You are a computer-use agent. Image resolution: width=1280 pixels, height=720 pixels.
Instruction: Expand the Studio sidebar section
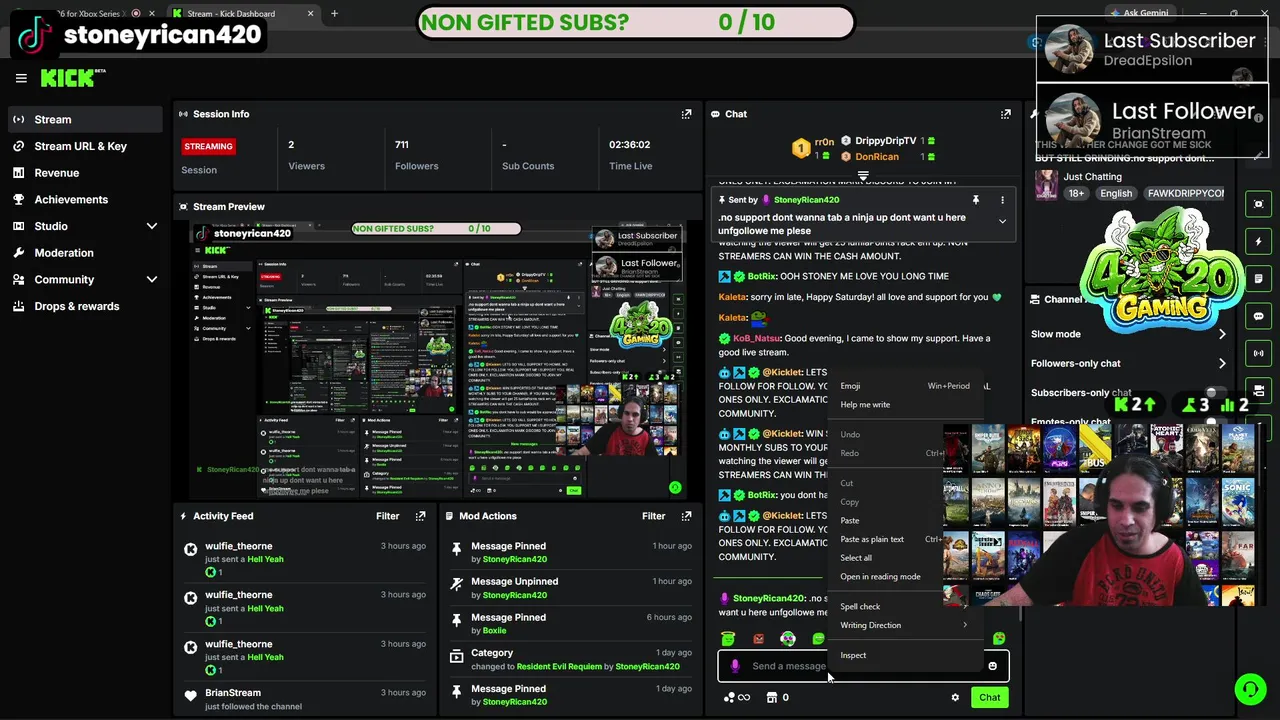click(x=151, y=226)
